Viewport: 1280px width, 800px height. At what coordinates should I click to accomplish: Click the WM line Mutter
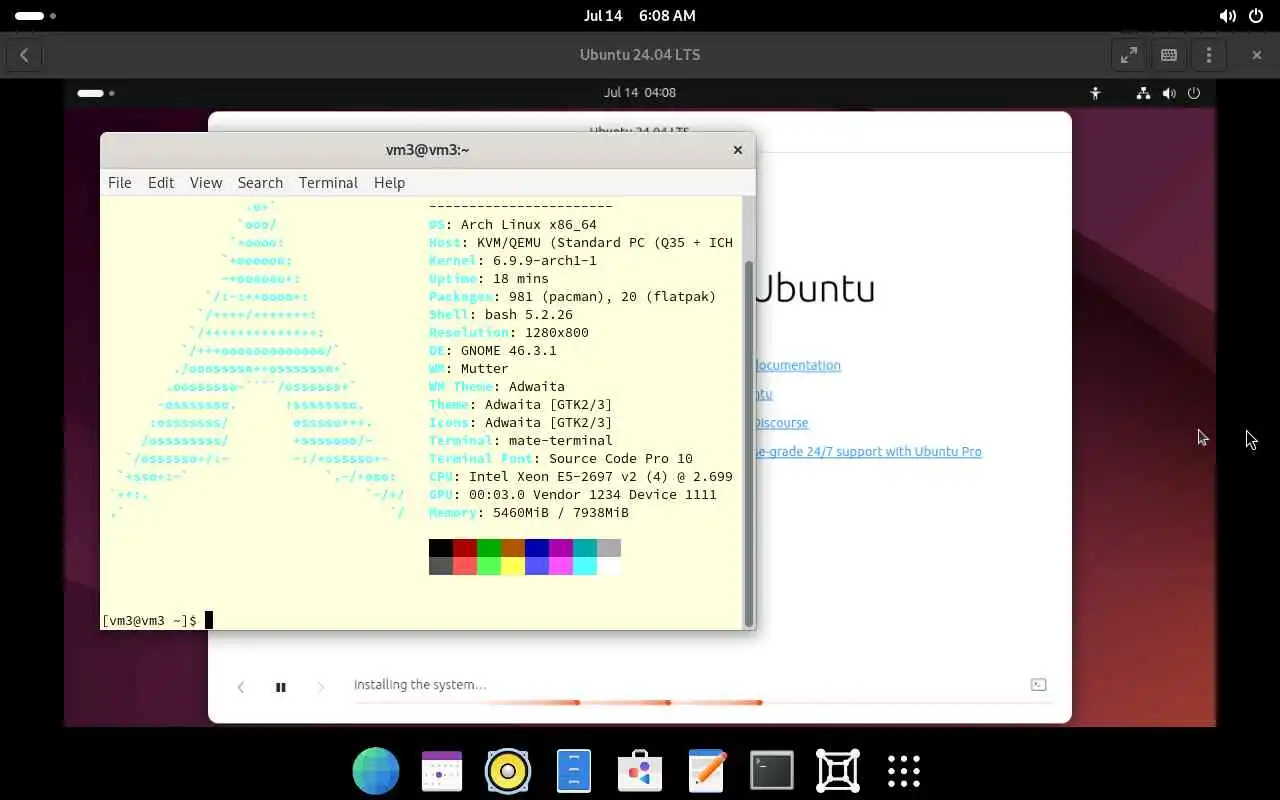pos(469,369)
